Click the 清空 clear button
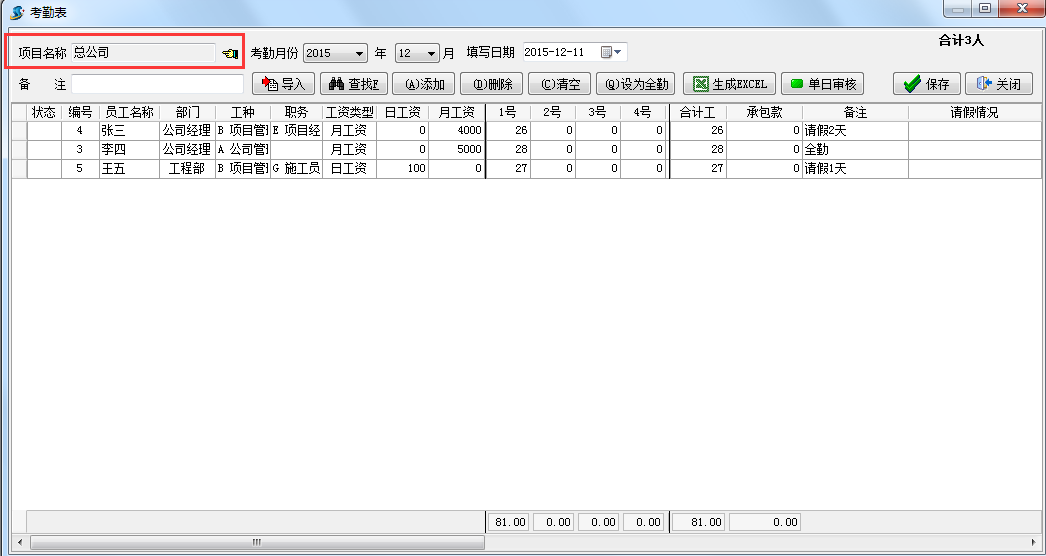1046x556 pixels. click(x=559, y=84)
